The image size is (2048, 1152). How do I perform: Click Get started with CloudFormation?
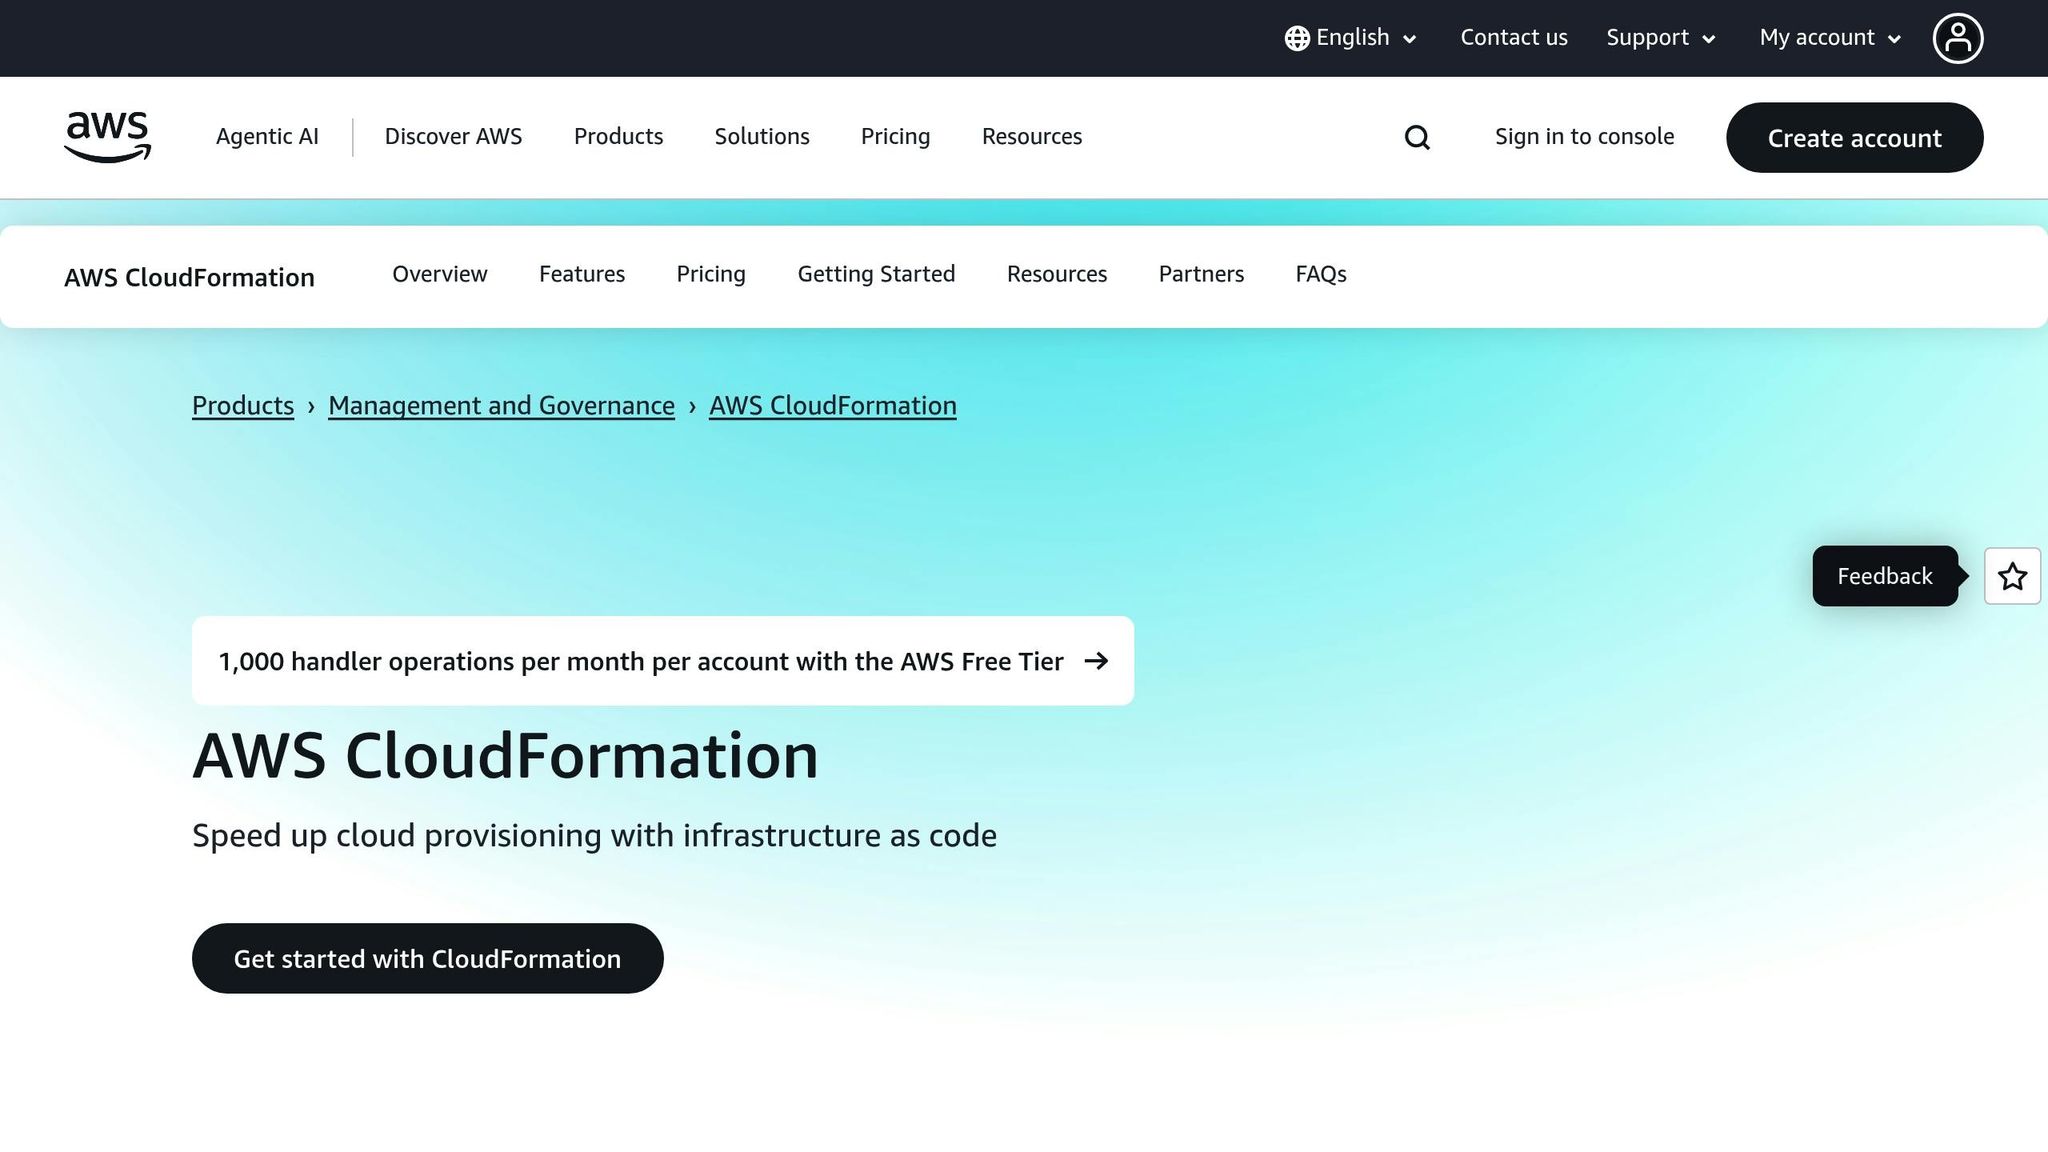[426, 958]
